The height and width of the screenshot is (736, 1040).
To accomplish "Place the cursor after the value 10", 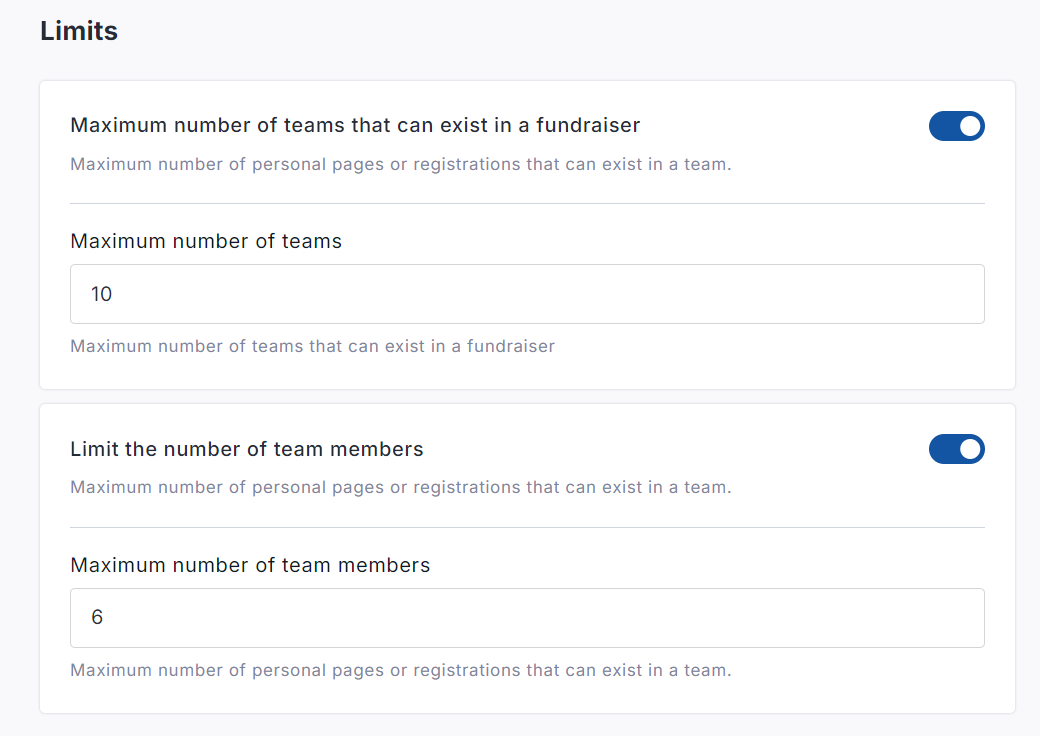I will tap(115, 294).
